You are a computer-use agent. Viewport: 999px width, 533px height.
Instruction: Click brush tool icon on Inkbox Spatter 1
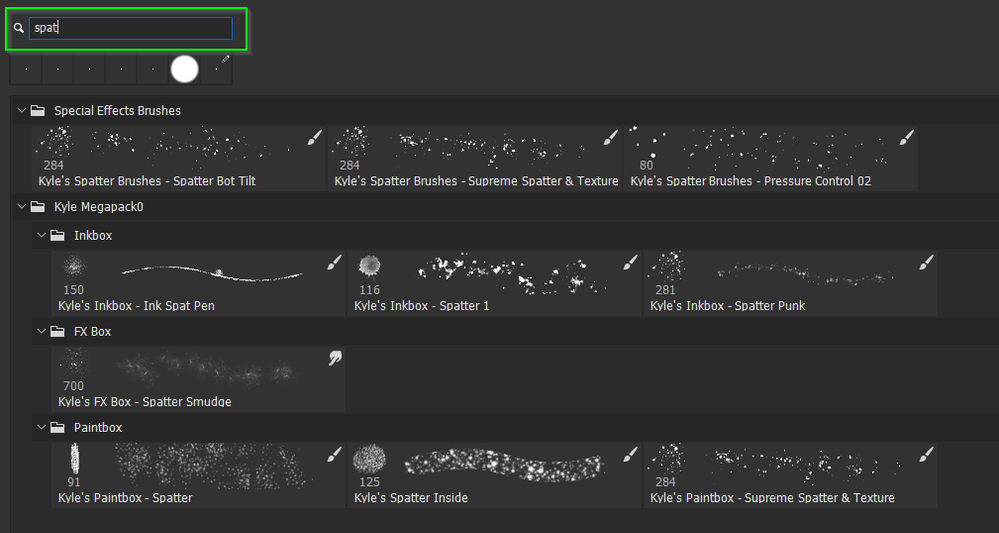pos(630,262)
